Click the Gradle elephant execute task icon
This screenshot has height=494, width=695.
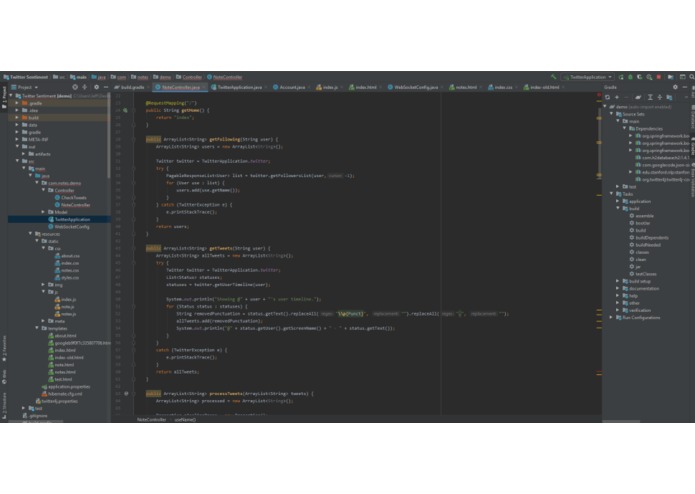tap(638, 97)
